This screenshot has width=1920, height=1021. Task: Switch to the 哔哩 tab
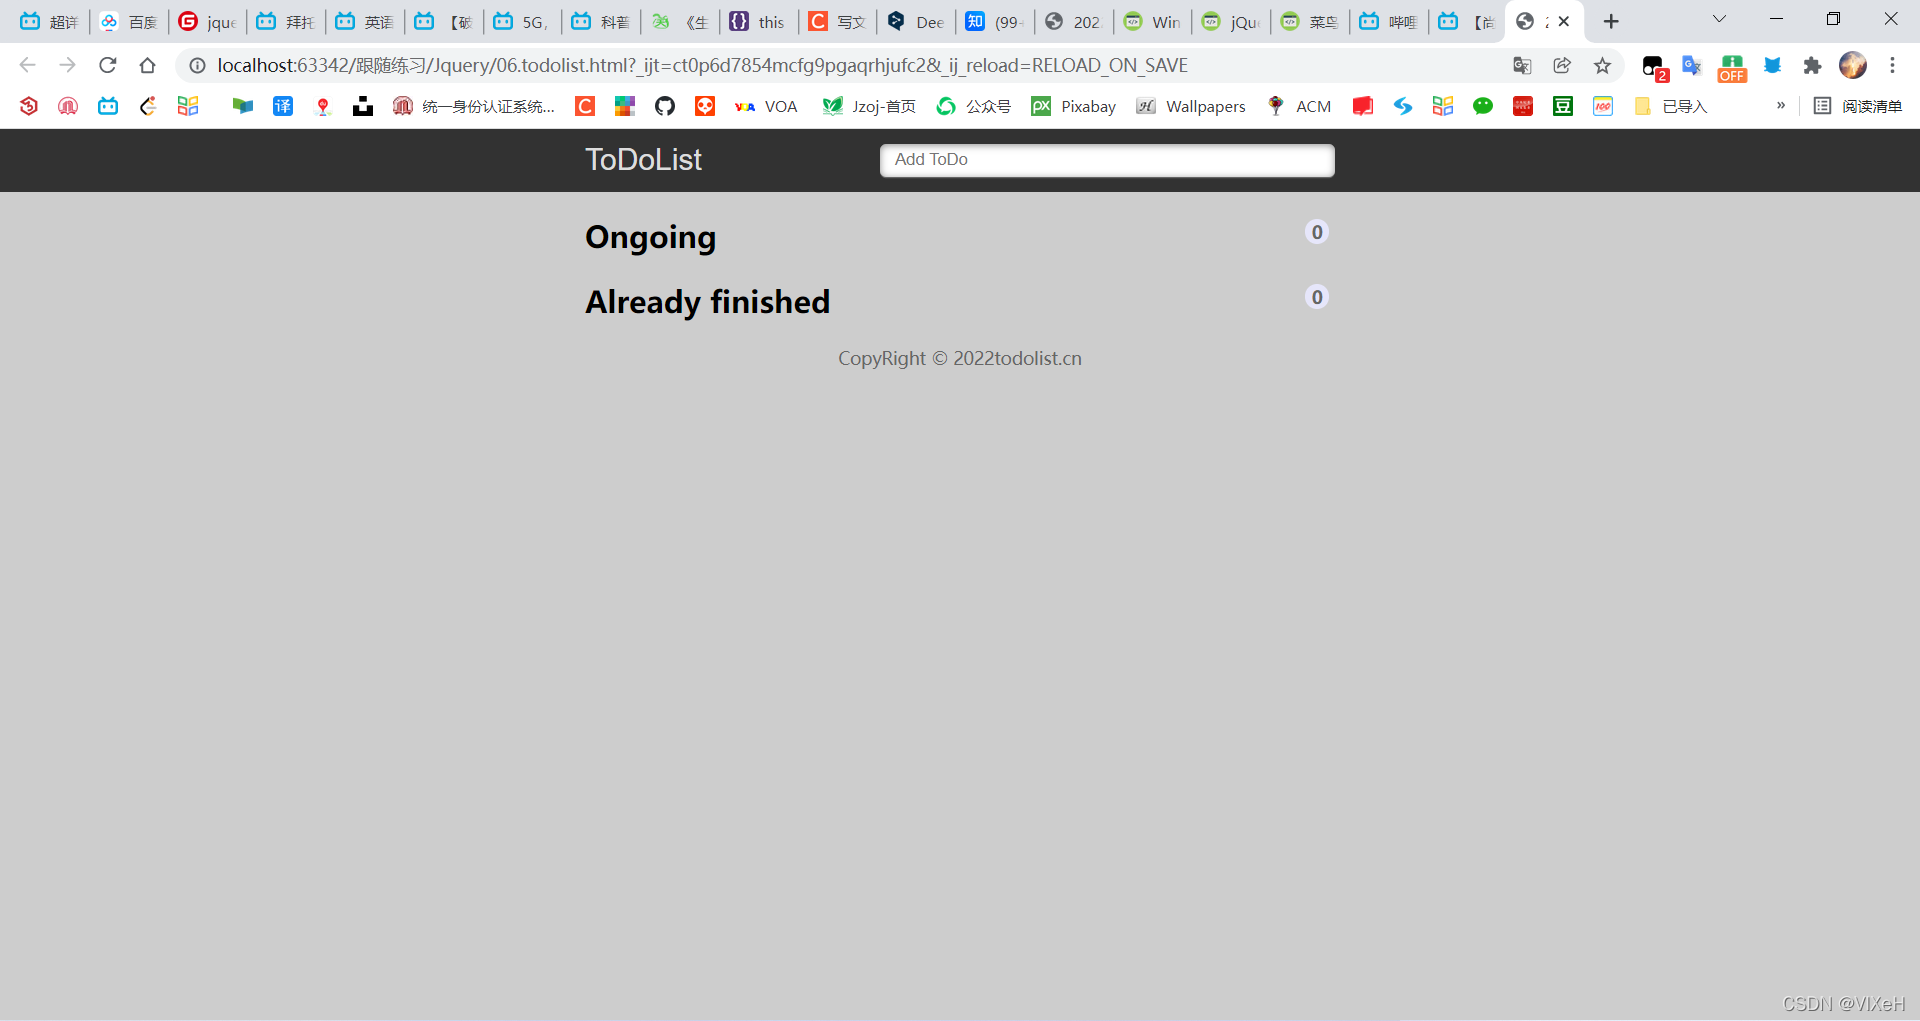[x=1389, y=21]
